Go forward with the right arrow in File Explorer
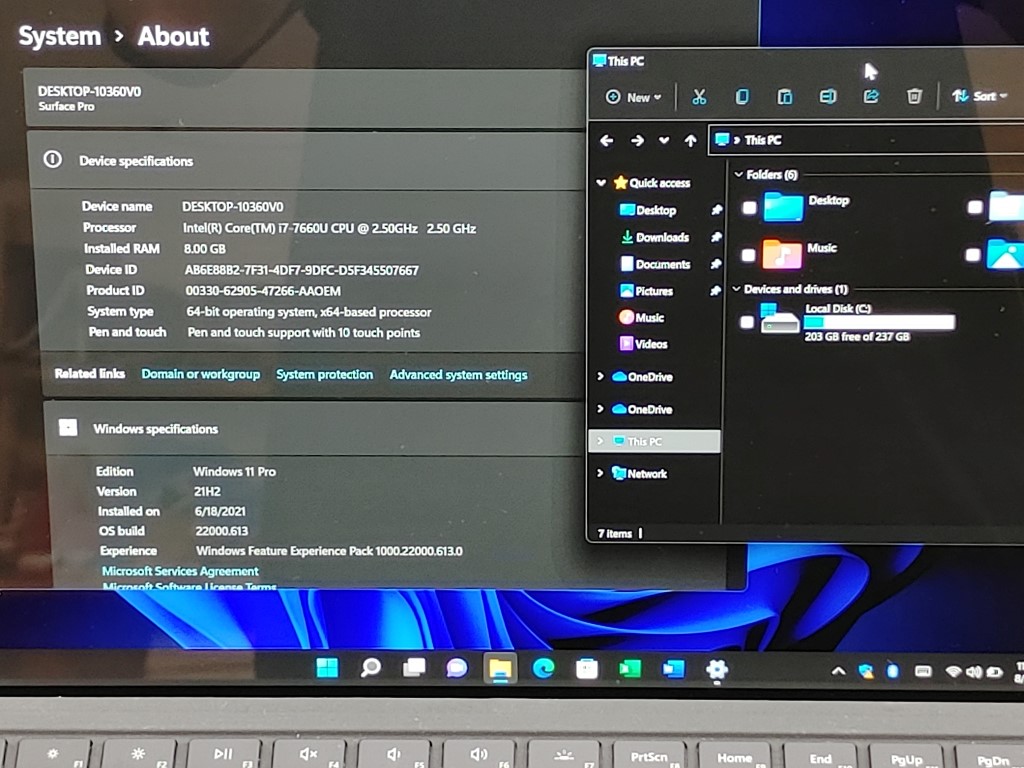Image resolution: width=1024 pixels, height=768 pixels. point(637,140)
